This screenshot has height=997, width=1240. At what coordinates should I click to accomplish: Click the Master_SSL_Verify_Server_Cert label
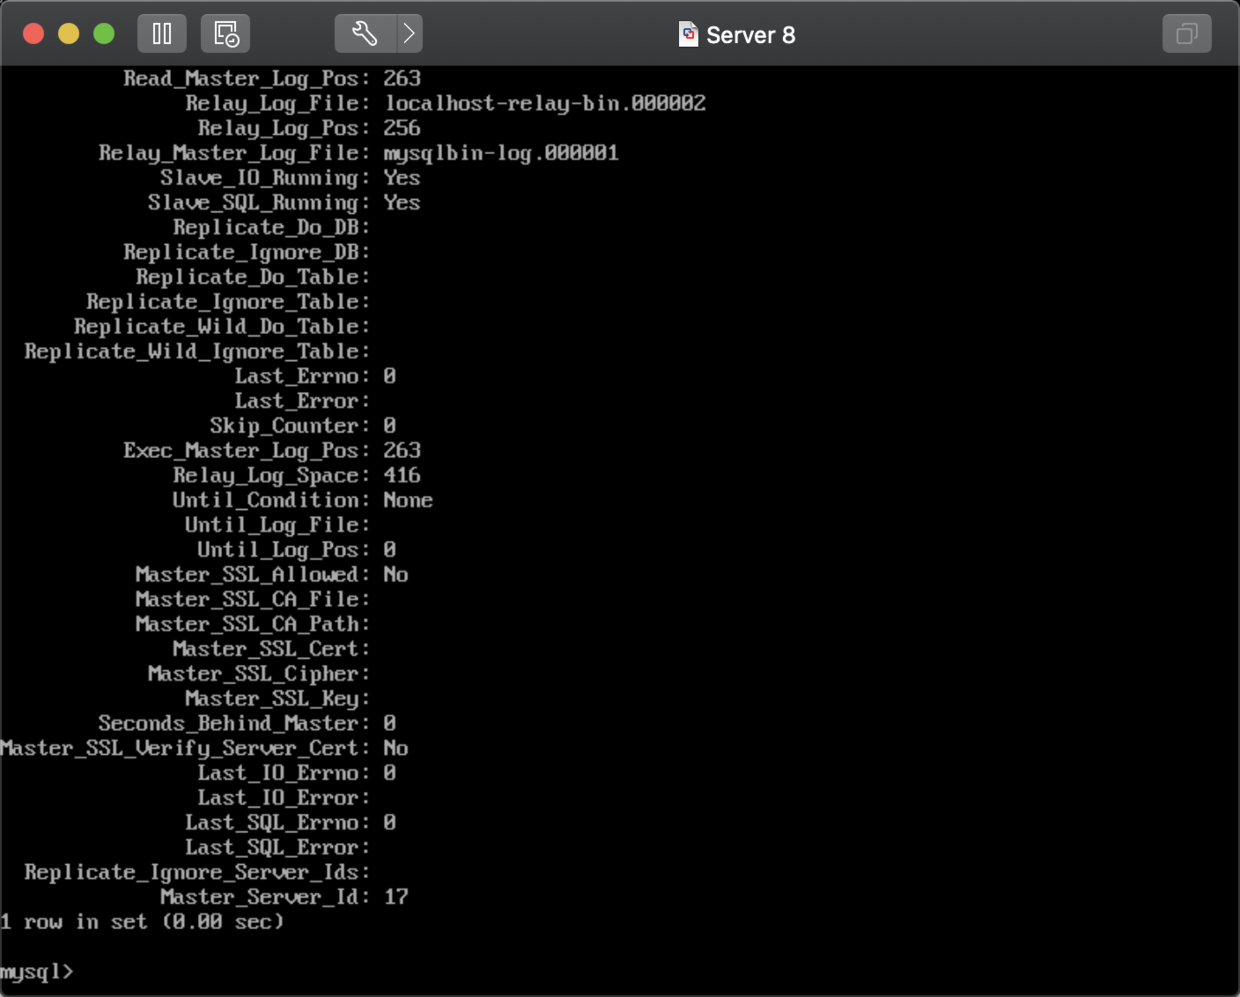[x=184, y=748]
